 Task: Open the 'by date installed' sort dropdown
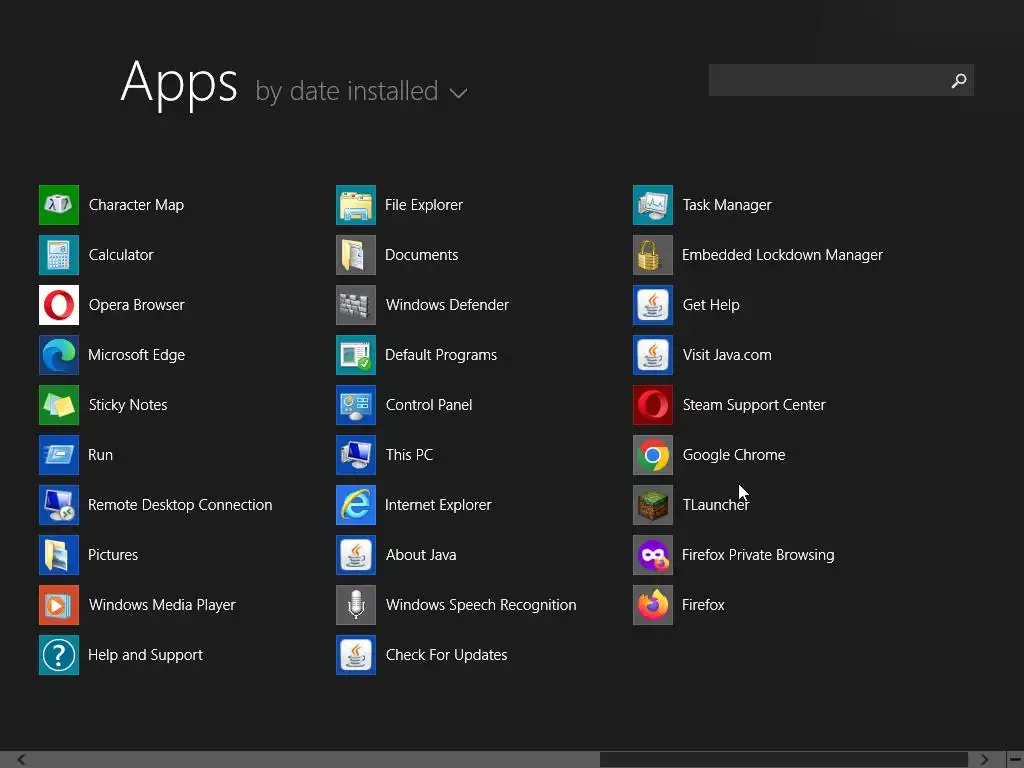pyautogui.click(x=360, y=91)
